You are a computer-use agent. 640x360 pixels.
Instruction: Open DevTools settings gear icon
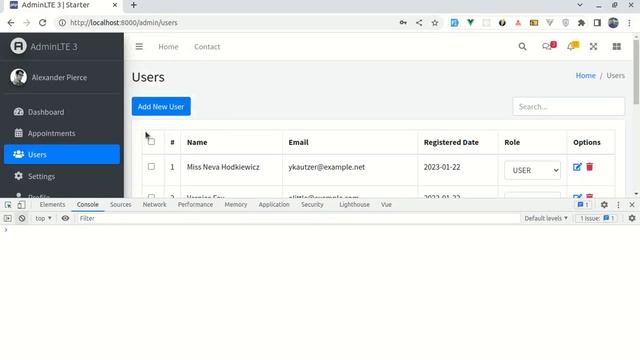tap(604, 204)
